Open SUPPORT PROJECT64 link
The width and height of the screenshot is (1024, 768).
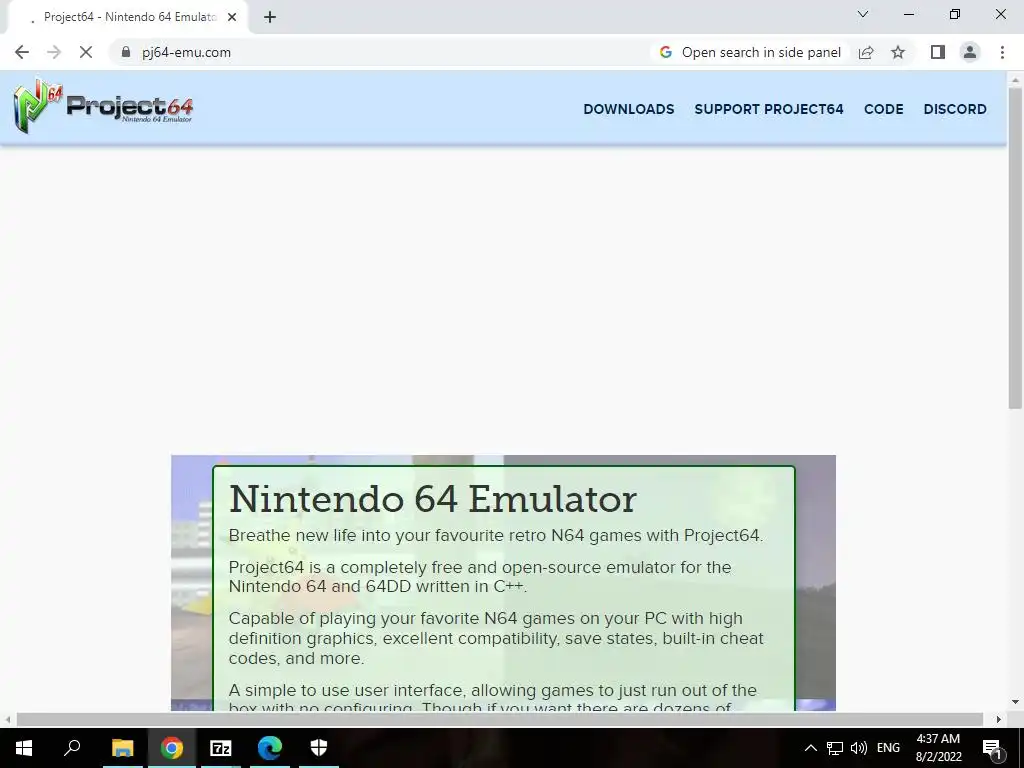pyautogui.click(x=769, y=109)
